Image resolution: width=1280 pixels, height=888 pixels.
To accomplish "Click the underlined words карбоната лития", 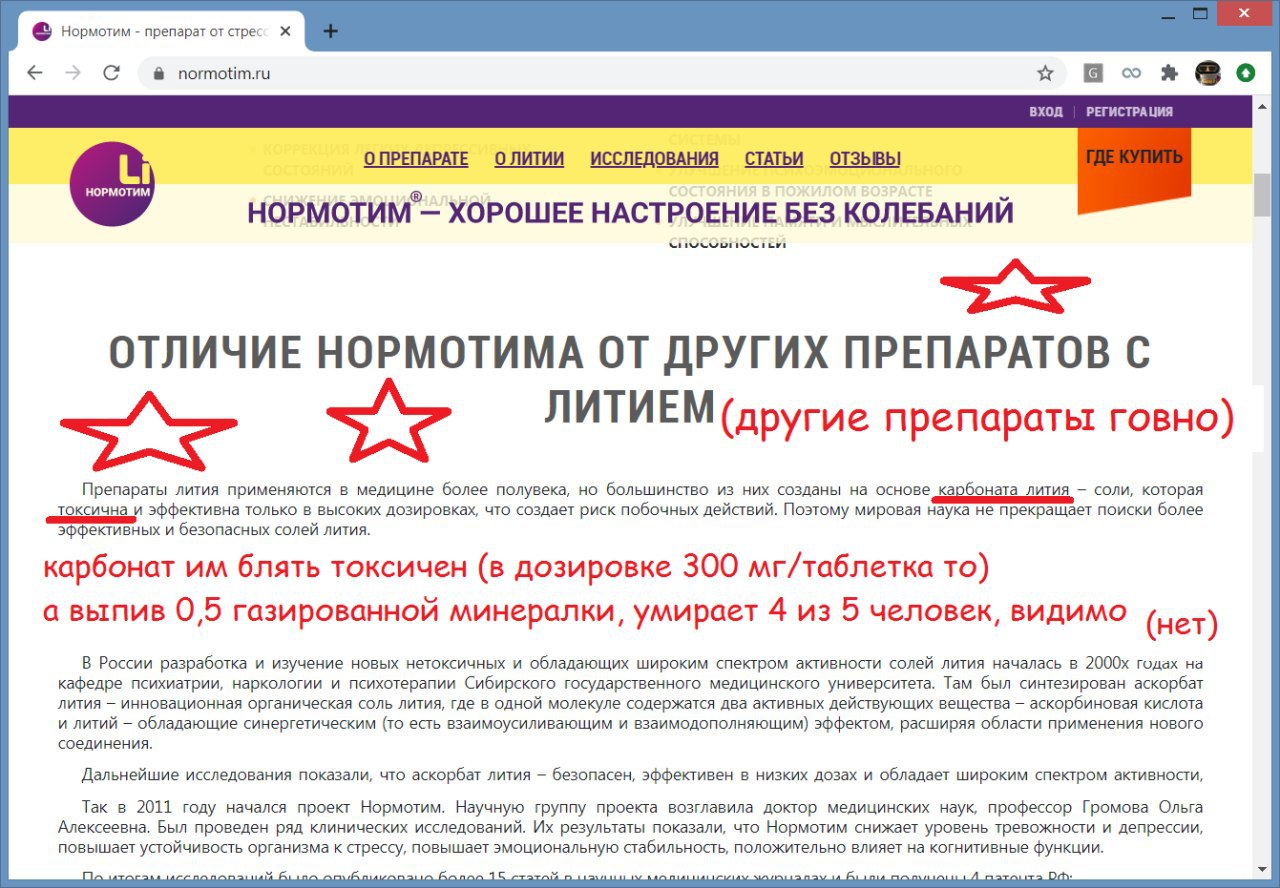I will click(1004, 490).
